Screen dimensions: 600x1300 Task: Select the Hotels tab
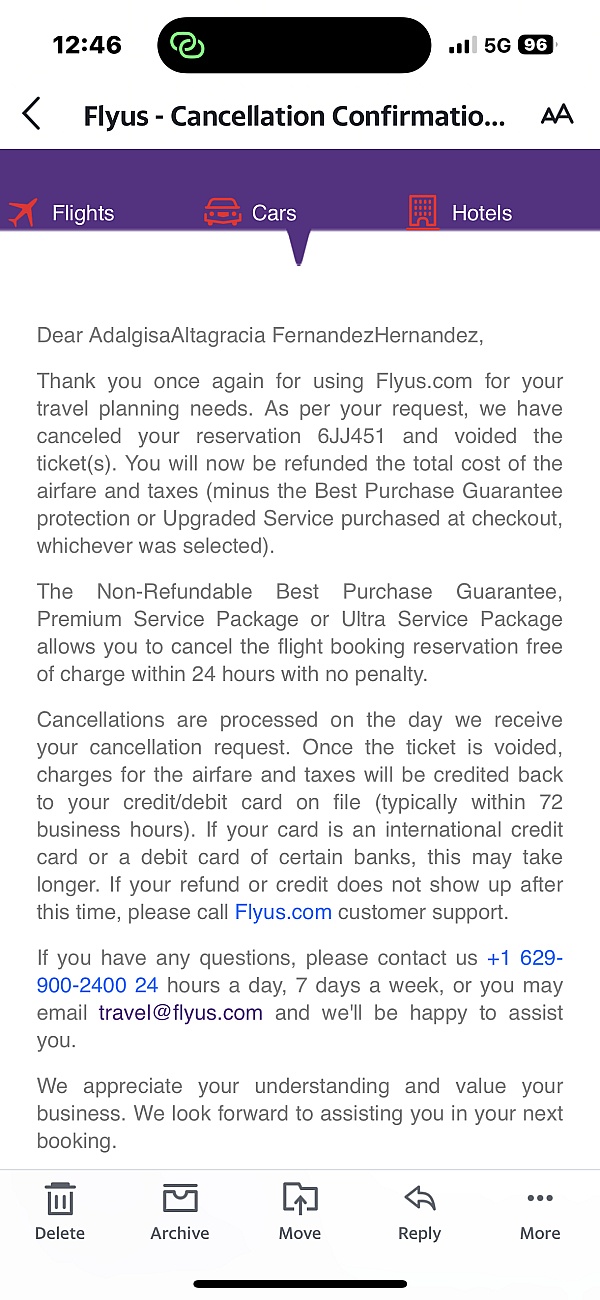tap(483, 212)
